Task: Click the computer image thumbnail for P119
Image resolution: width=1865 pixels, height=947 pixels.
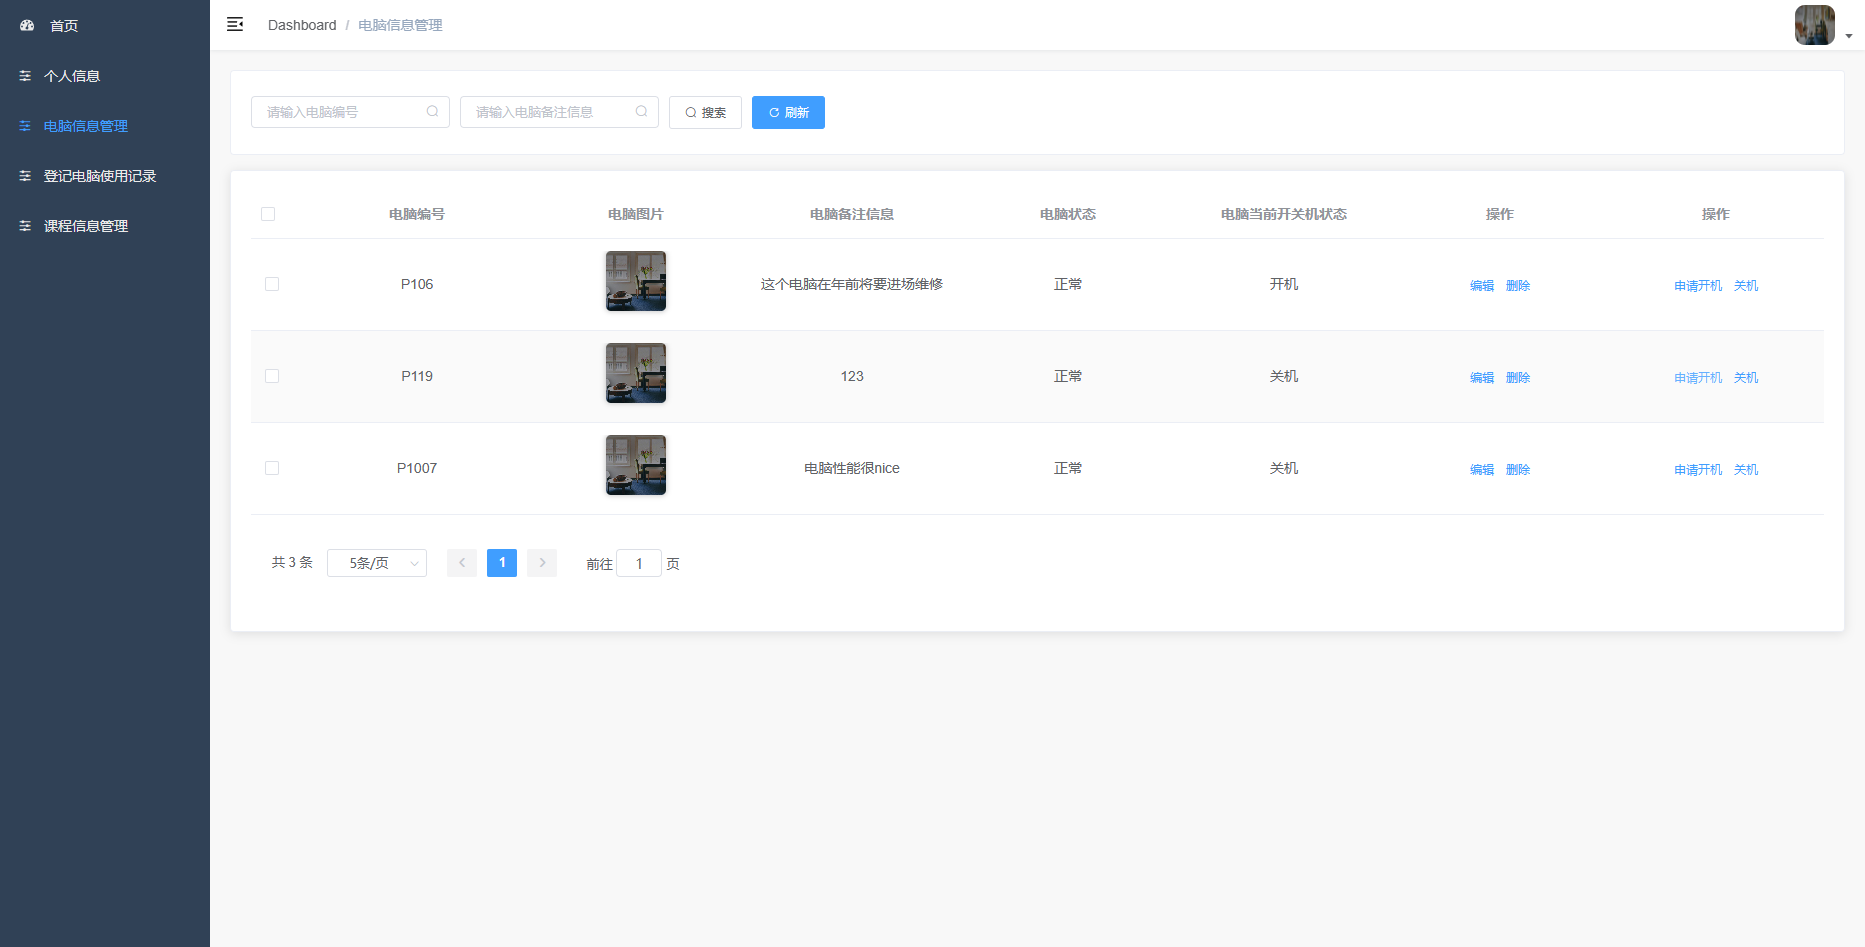Action: coord(635,373)
